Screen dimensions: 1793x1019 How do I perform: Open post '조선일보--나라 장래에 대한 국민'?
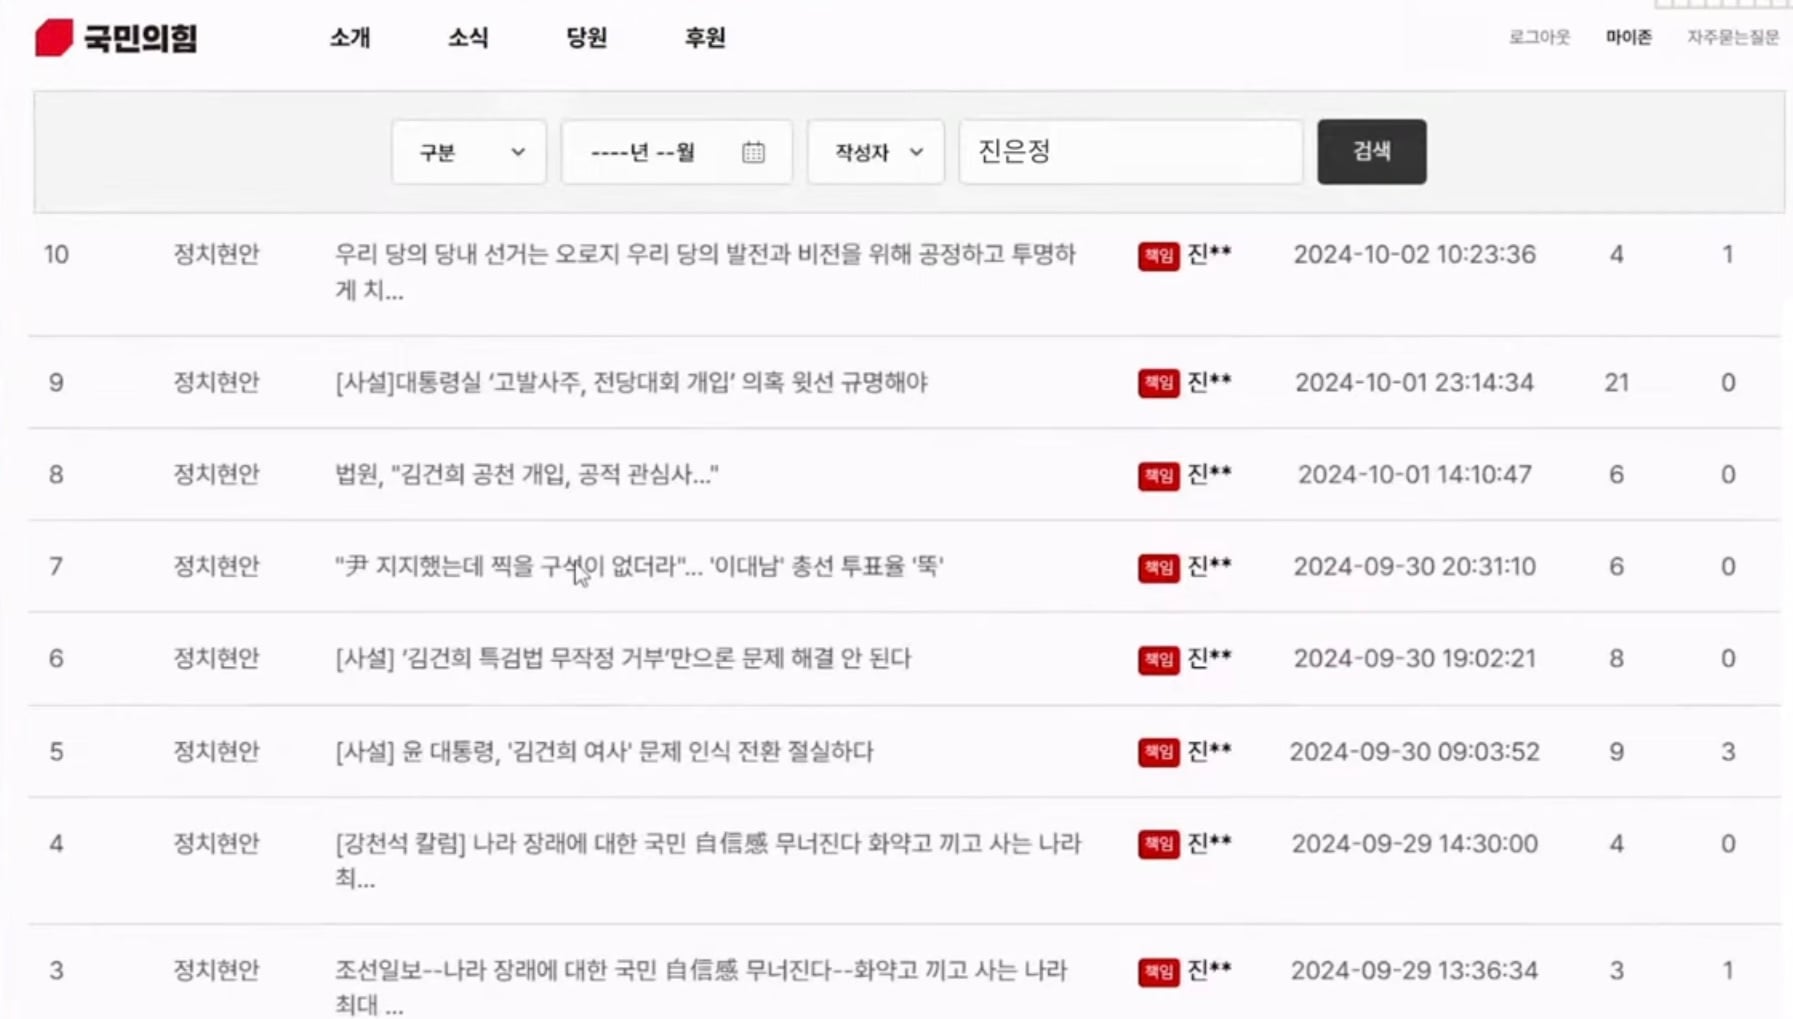(701, 987)
